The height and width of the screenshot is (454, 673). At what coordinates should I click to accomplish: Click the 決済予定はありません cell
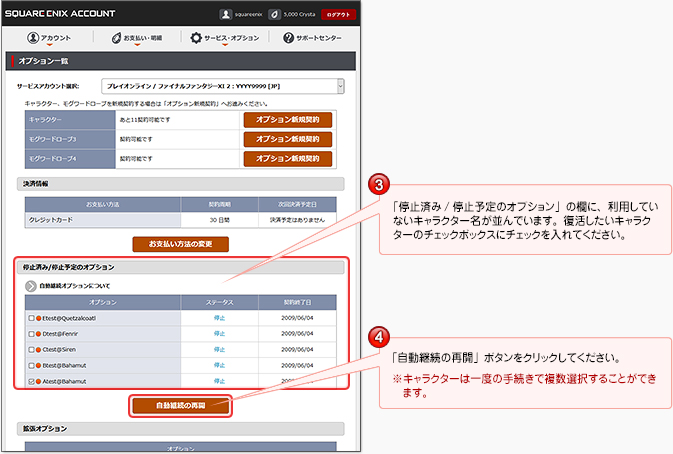297,220
